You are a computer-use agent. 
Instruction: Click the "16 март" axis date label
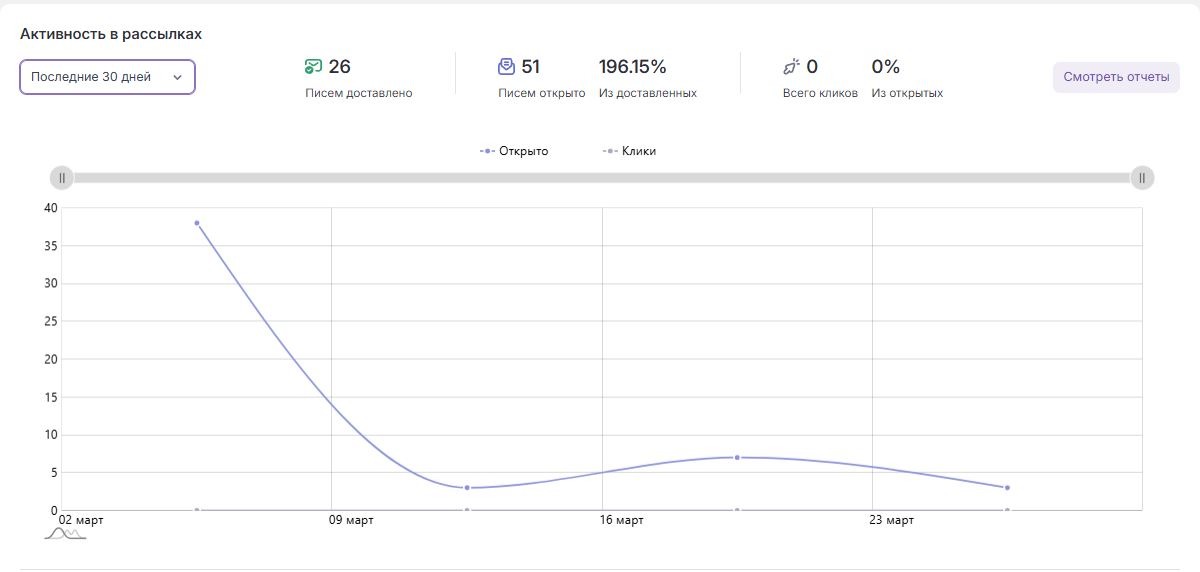click(x=621, y=520)
